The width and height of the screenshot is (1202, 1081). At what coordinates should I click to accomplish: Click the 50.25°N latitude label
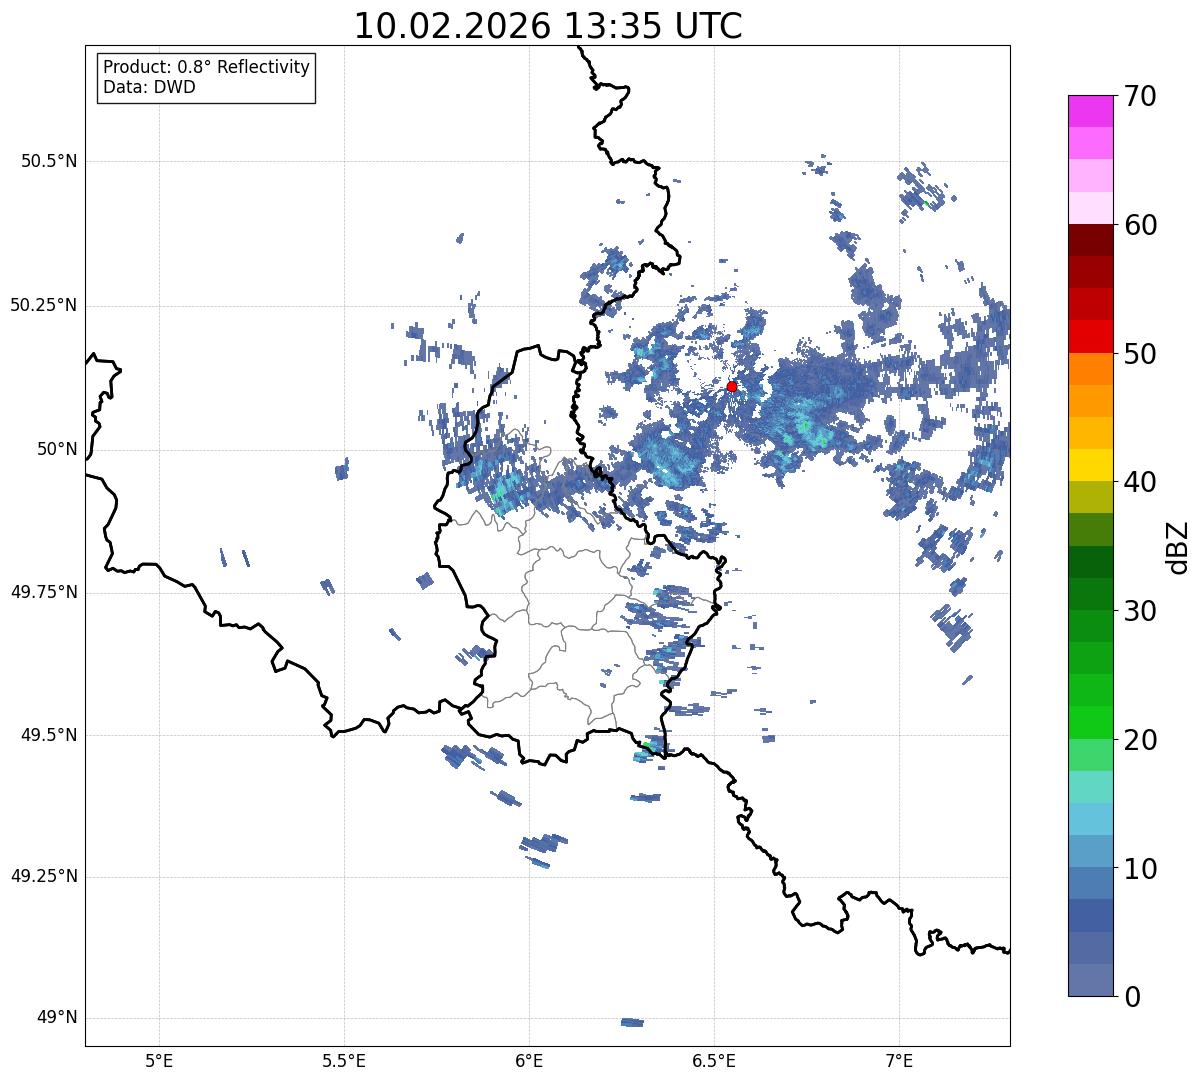(43, 305)
